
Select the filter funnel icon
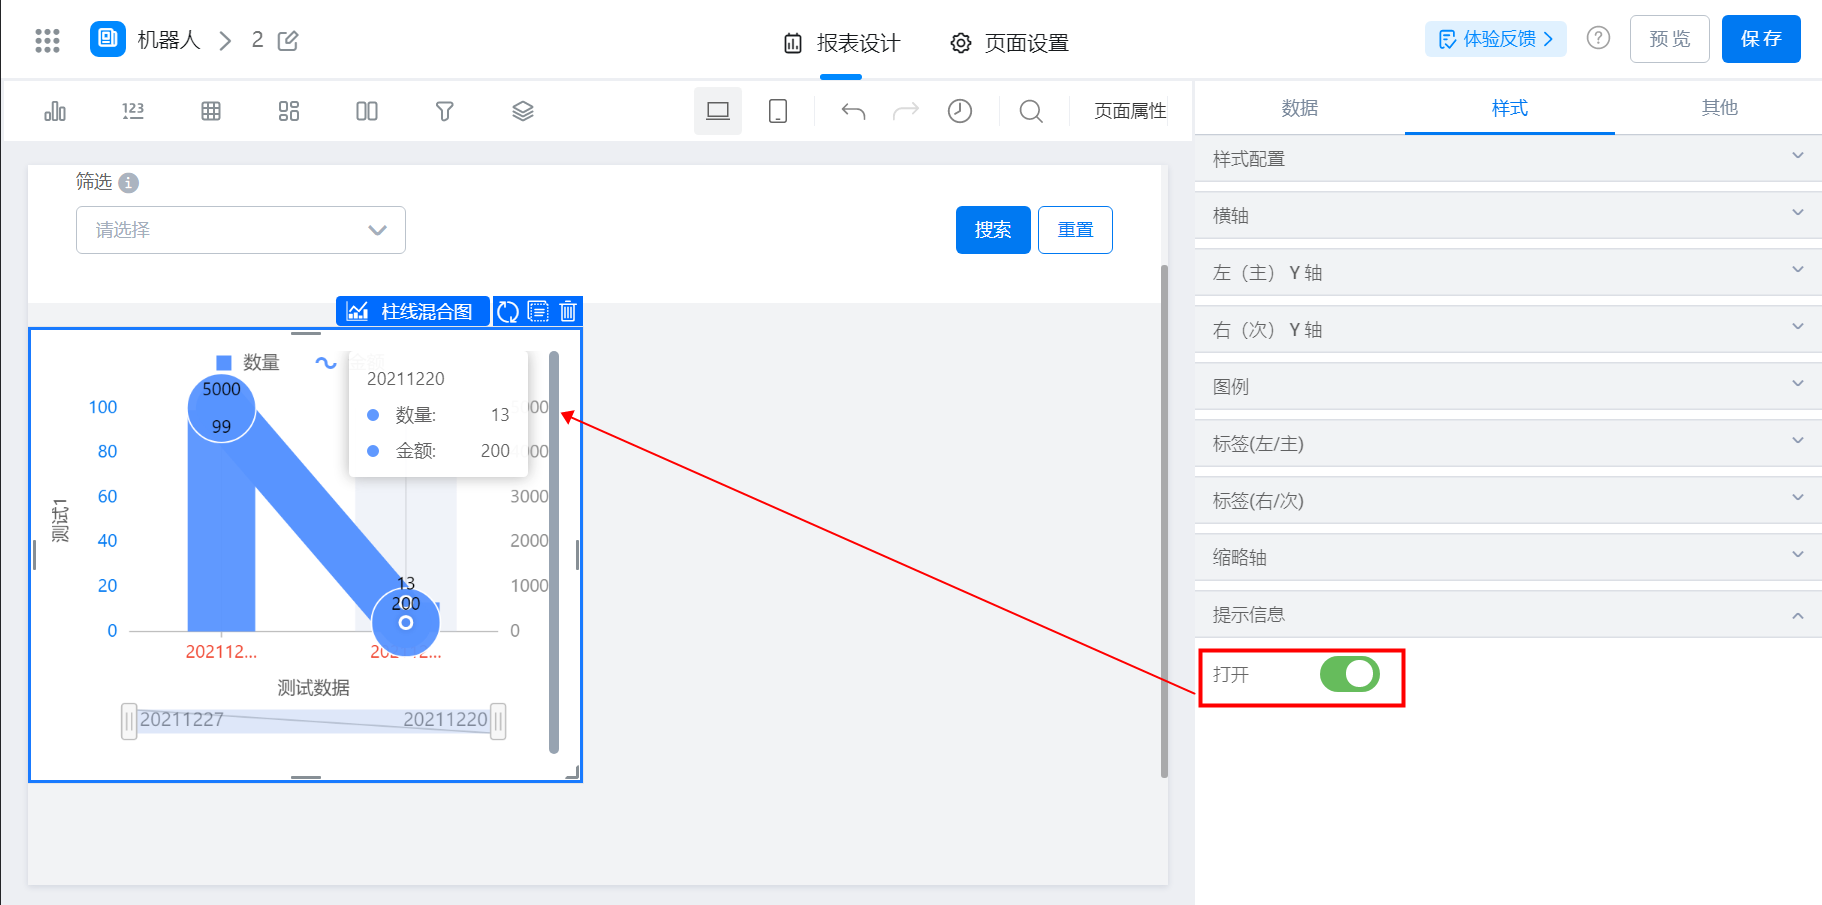pos(445,111)
